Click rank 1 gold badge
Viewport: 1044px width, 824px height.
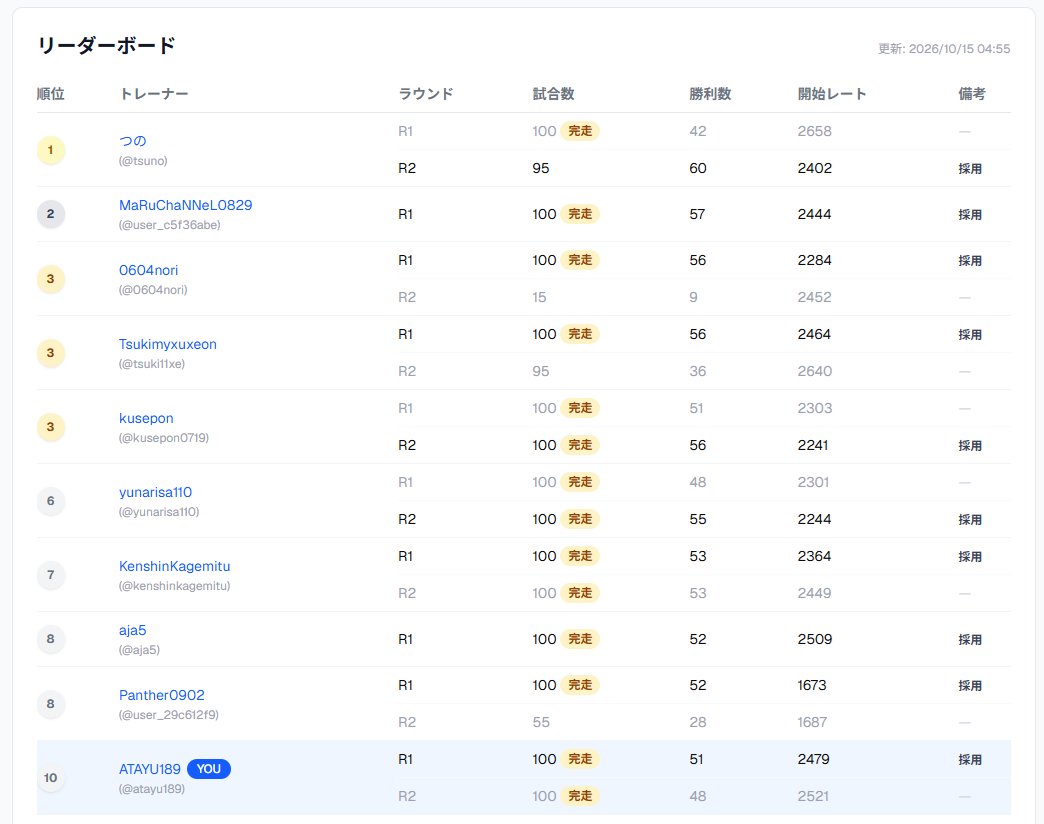[x=51, y=150]
